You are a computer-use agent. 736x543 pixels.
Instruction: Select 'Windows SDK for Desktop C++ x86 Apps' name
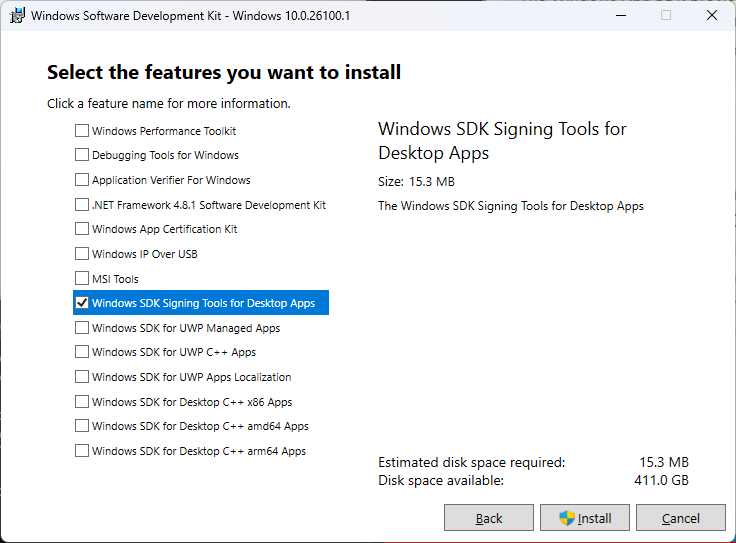click(192, 402)
